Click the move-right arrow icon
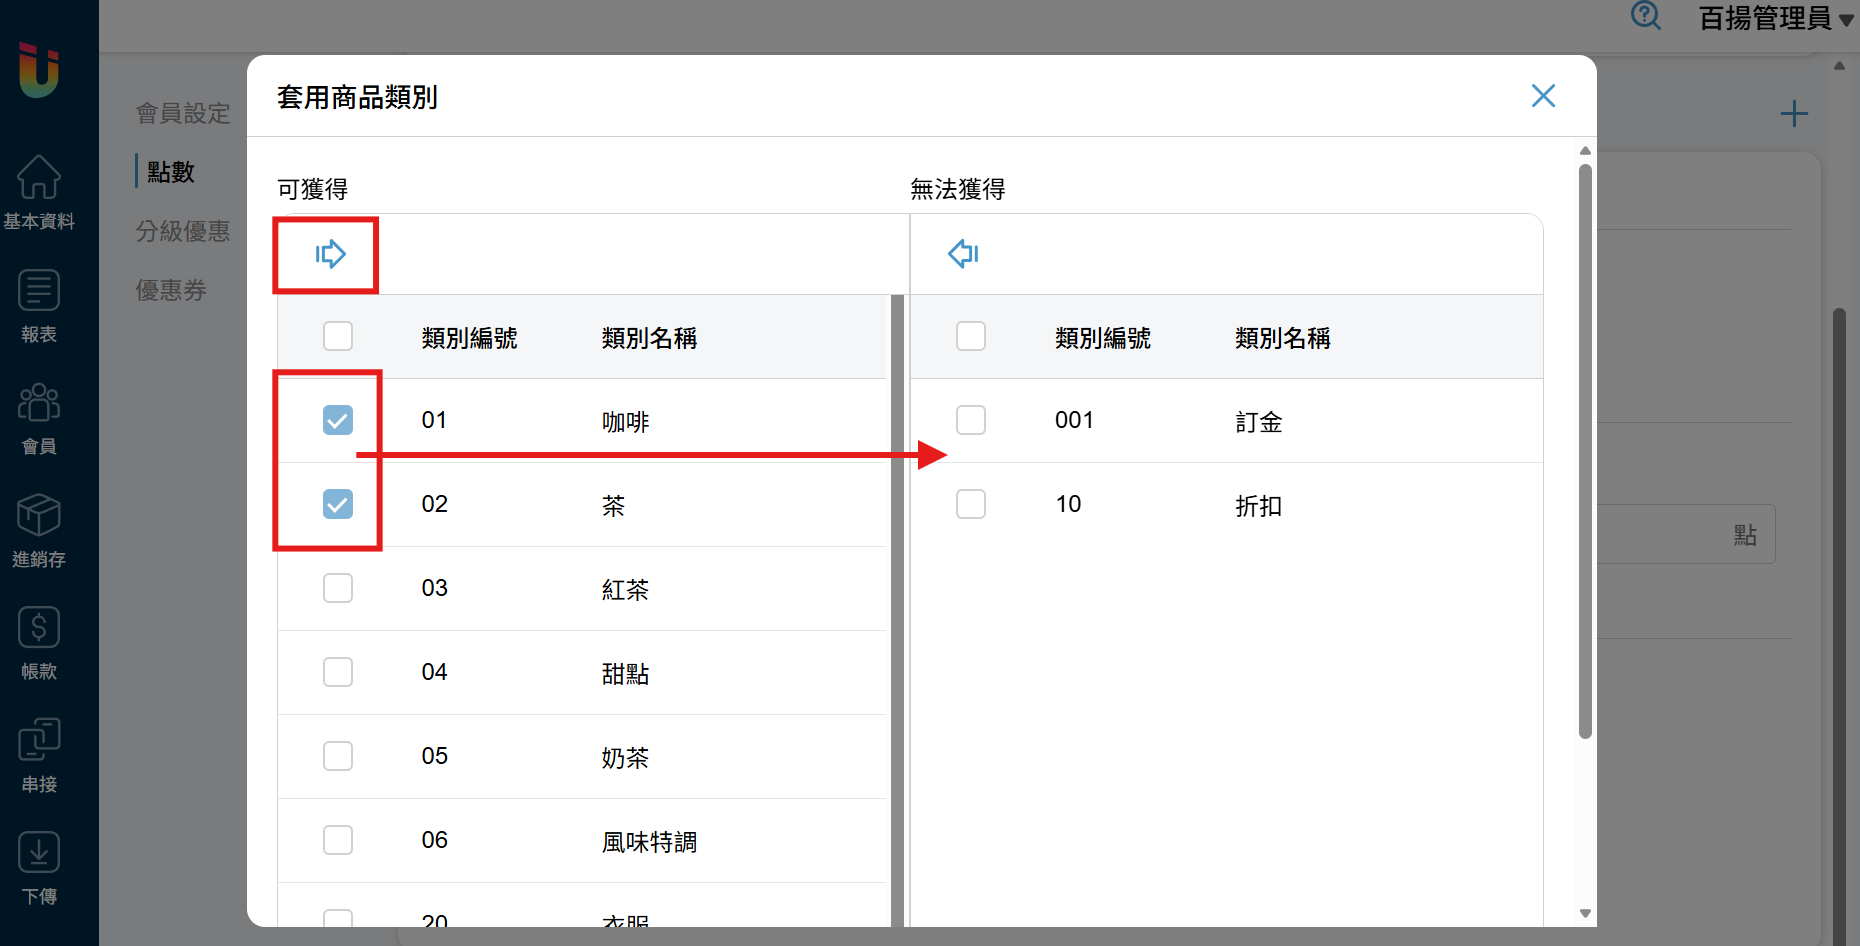This screenshot has width=1860, height=946. [x=330, y=254]
